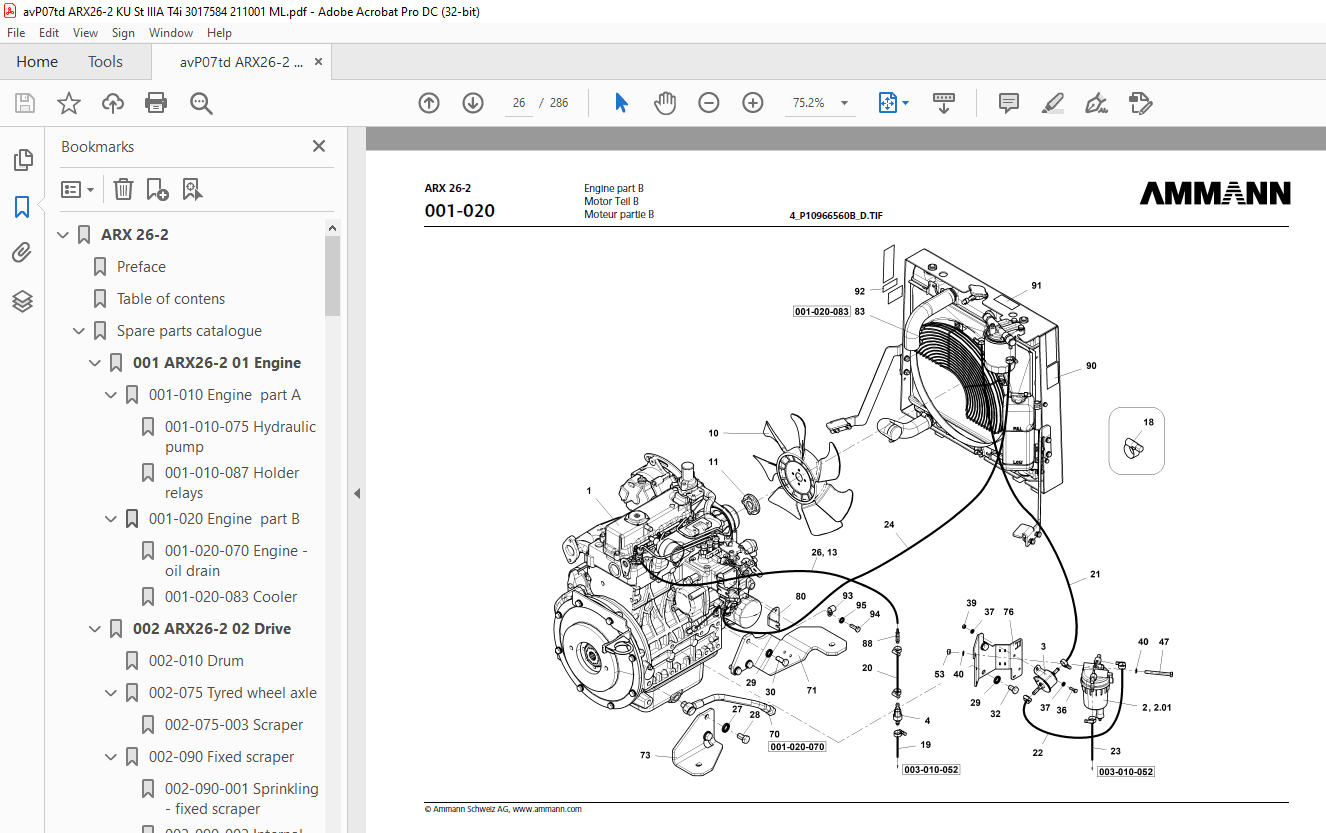Click the redact or stamp tool icon

[1140, 103]
